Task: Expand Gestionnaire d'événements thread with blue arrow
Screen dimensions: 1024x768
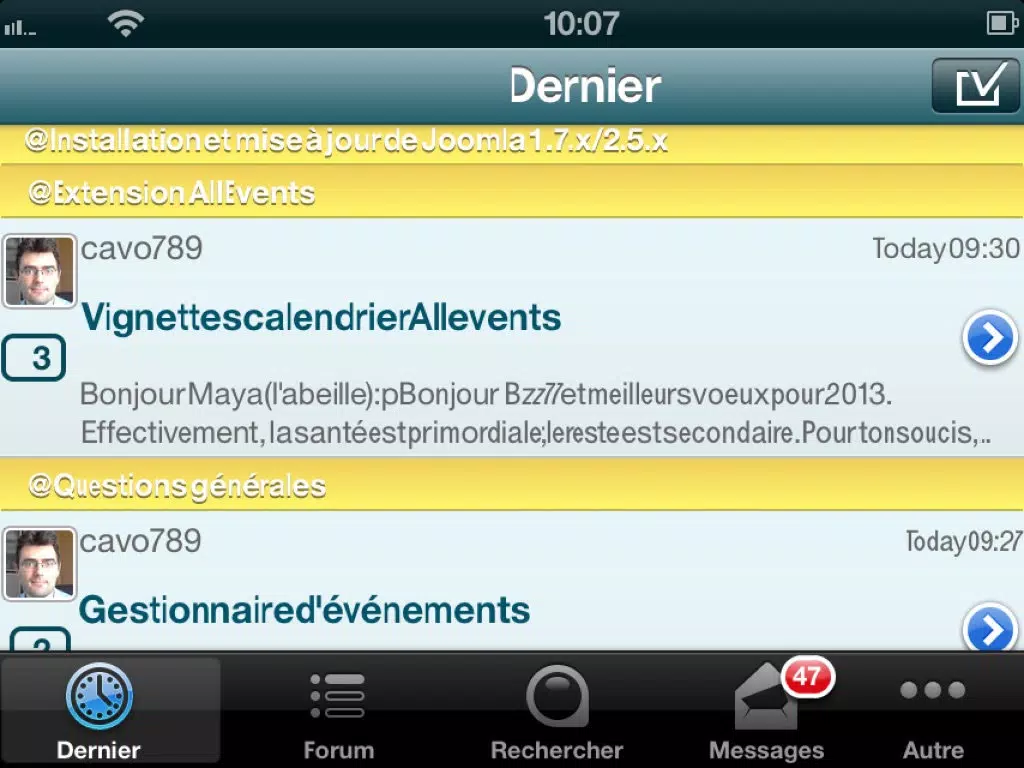Action: coord(990,626)
